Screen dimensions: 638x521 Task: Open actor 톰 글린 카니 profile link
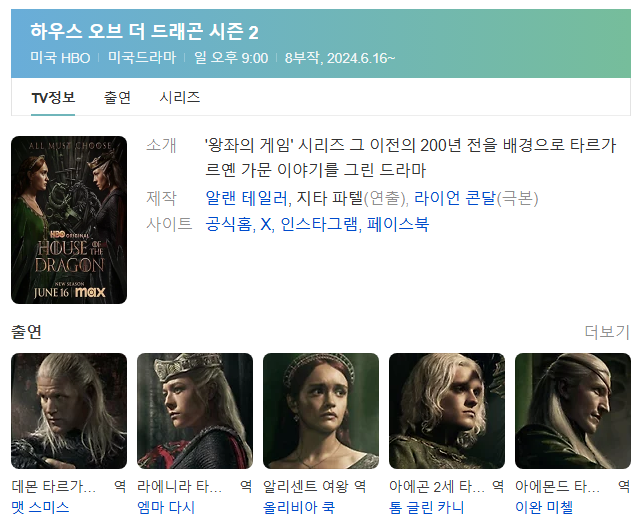pyautogui.click(x=426, y=507)
